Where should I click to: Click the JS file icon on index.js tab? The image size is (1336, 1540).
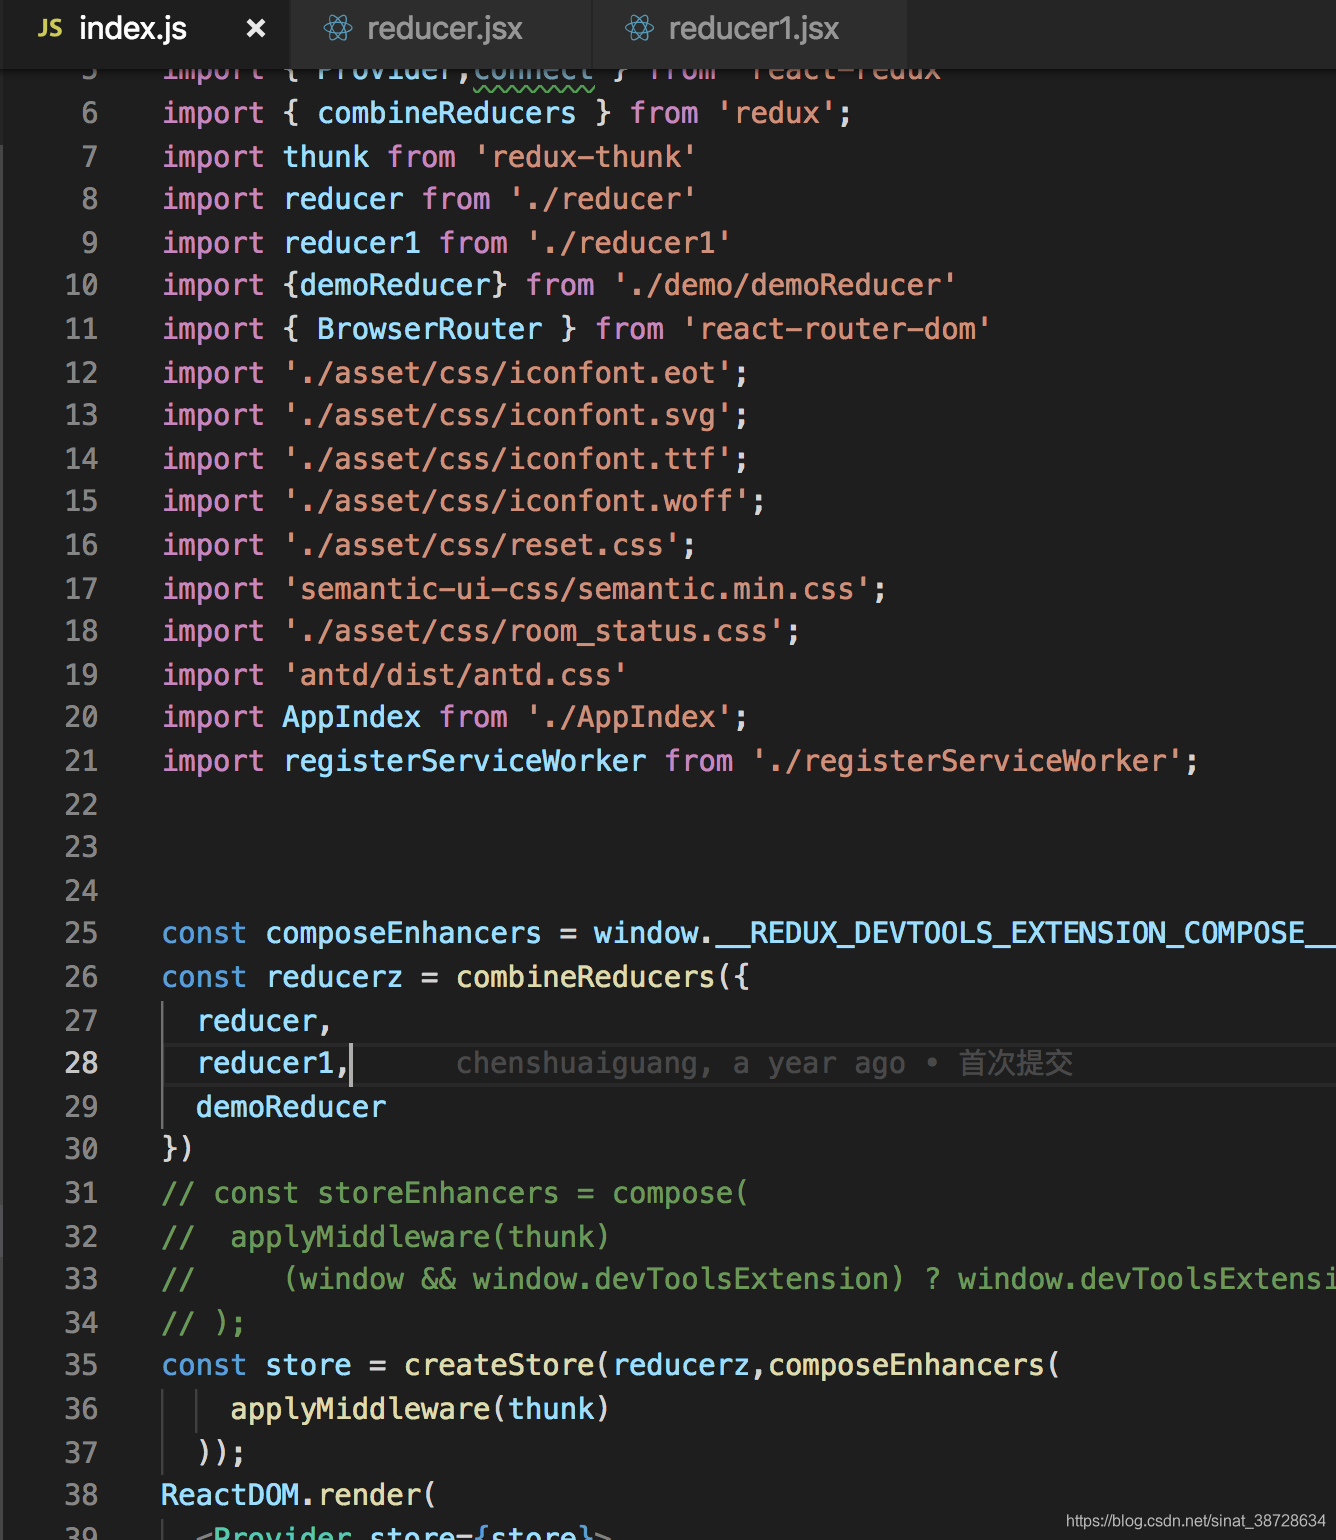click(x=50, y=29)
